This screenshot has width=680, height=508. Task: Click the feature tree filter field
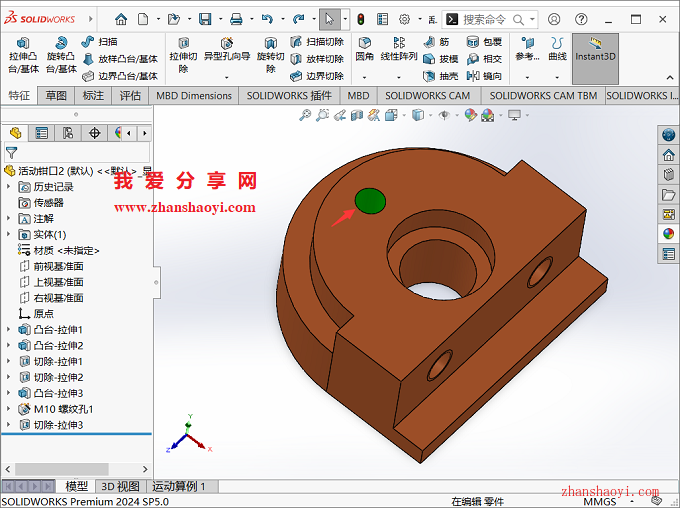(77, 153)
